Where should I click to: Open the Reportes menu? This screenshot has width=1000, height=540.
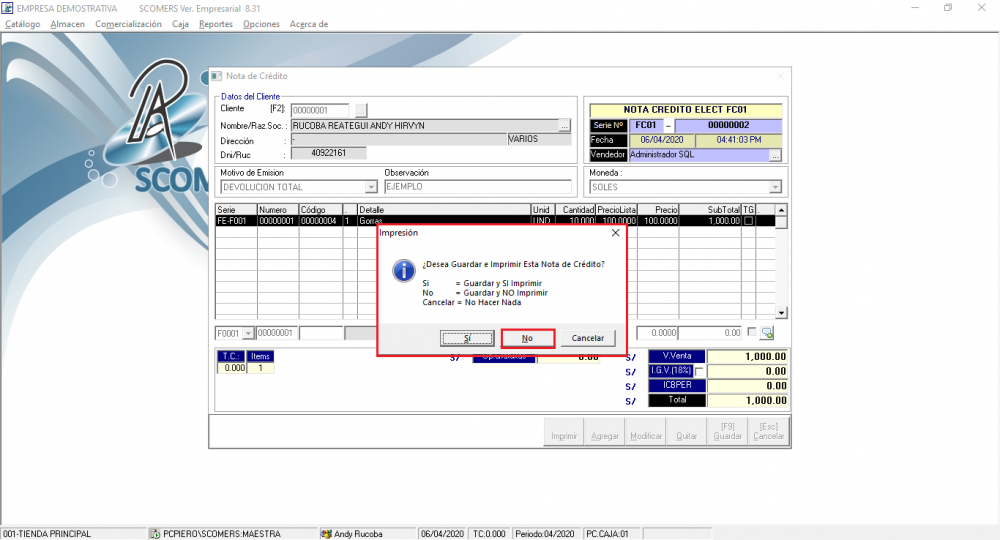[216, 24]
